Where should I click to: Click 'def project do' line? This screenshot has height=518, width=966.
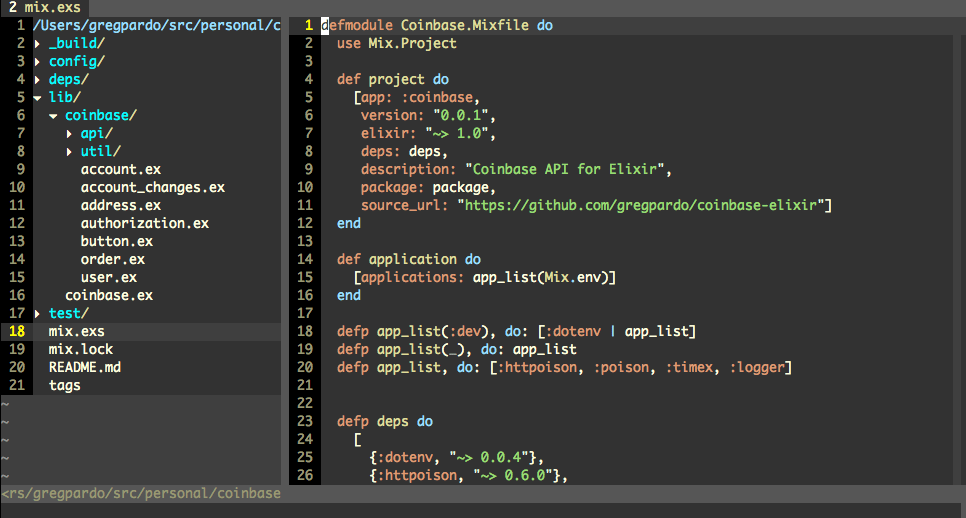392,79
